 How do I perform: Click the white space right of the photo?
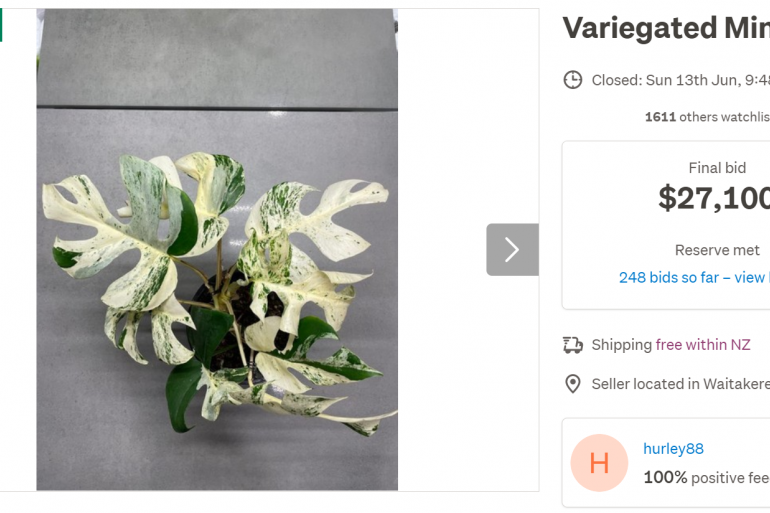(x=468, y=123)
